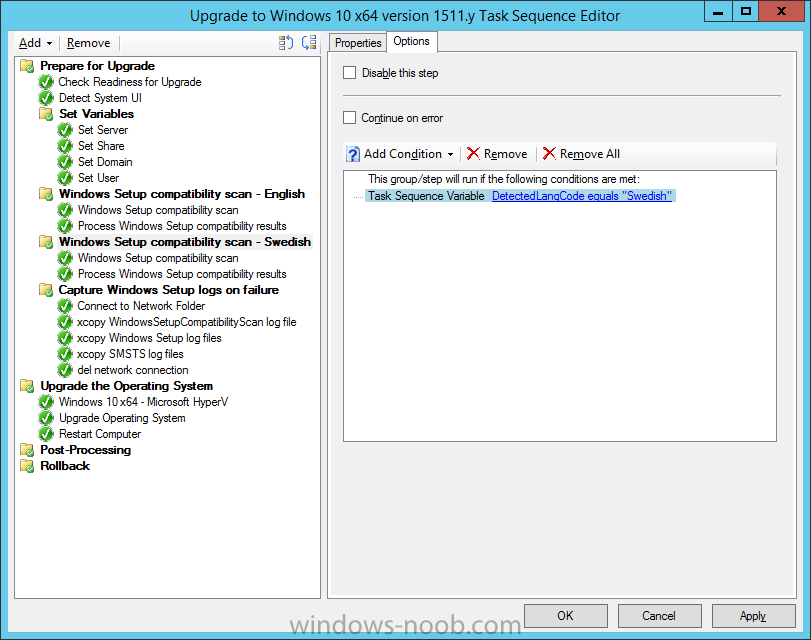Click the check icon beside xcopy Windows Setup log files

point(65,338)
